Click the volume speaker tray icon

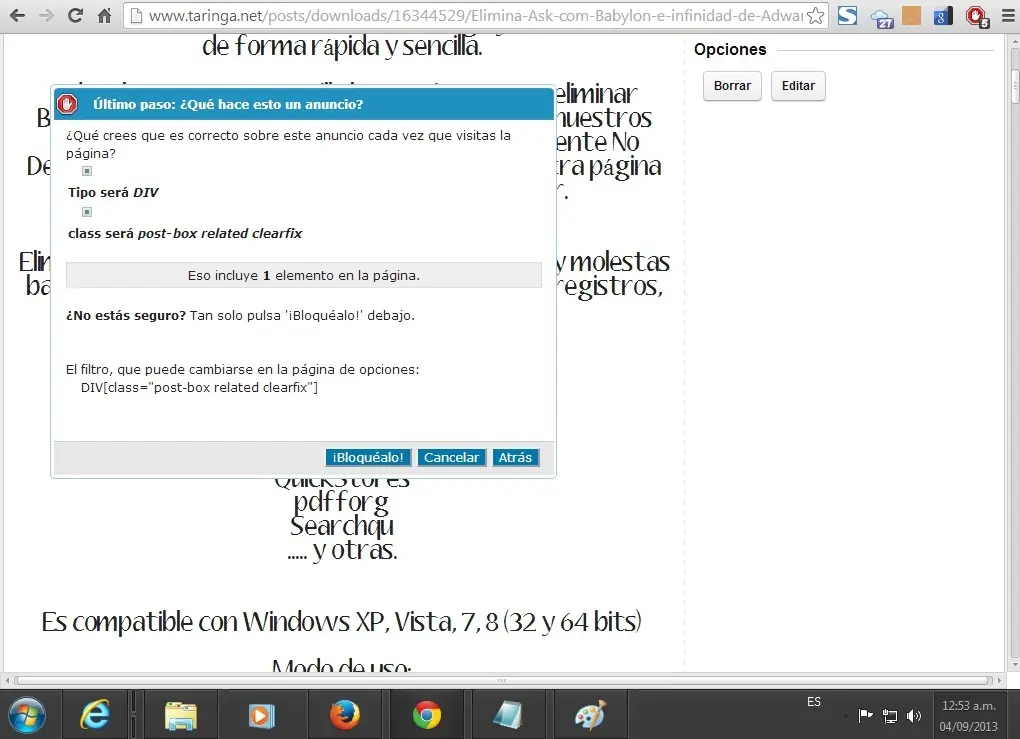[914, 716]
